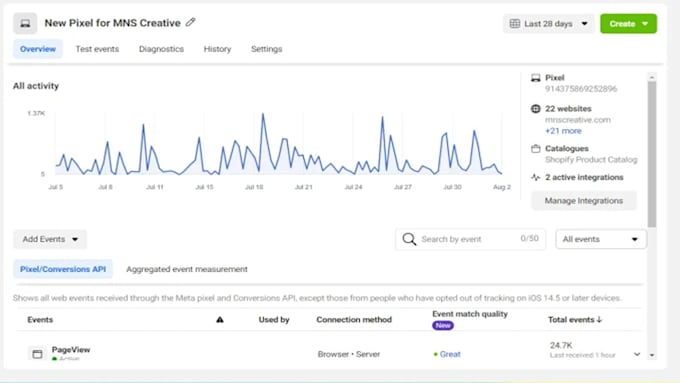Click the scroll-up arrow of the side panel
The width and height of the screenshot is (680, 383).
pyautogui.click(x=652, y=77)
